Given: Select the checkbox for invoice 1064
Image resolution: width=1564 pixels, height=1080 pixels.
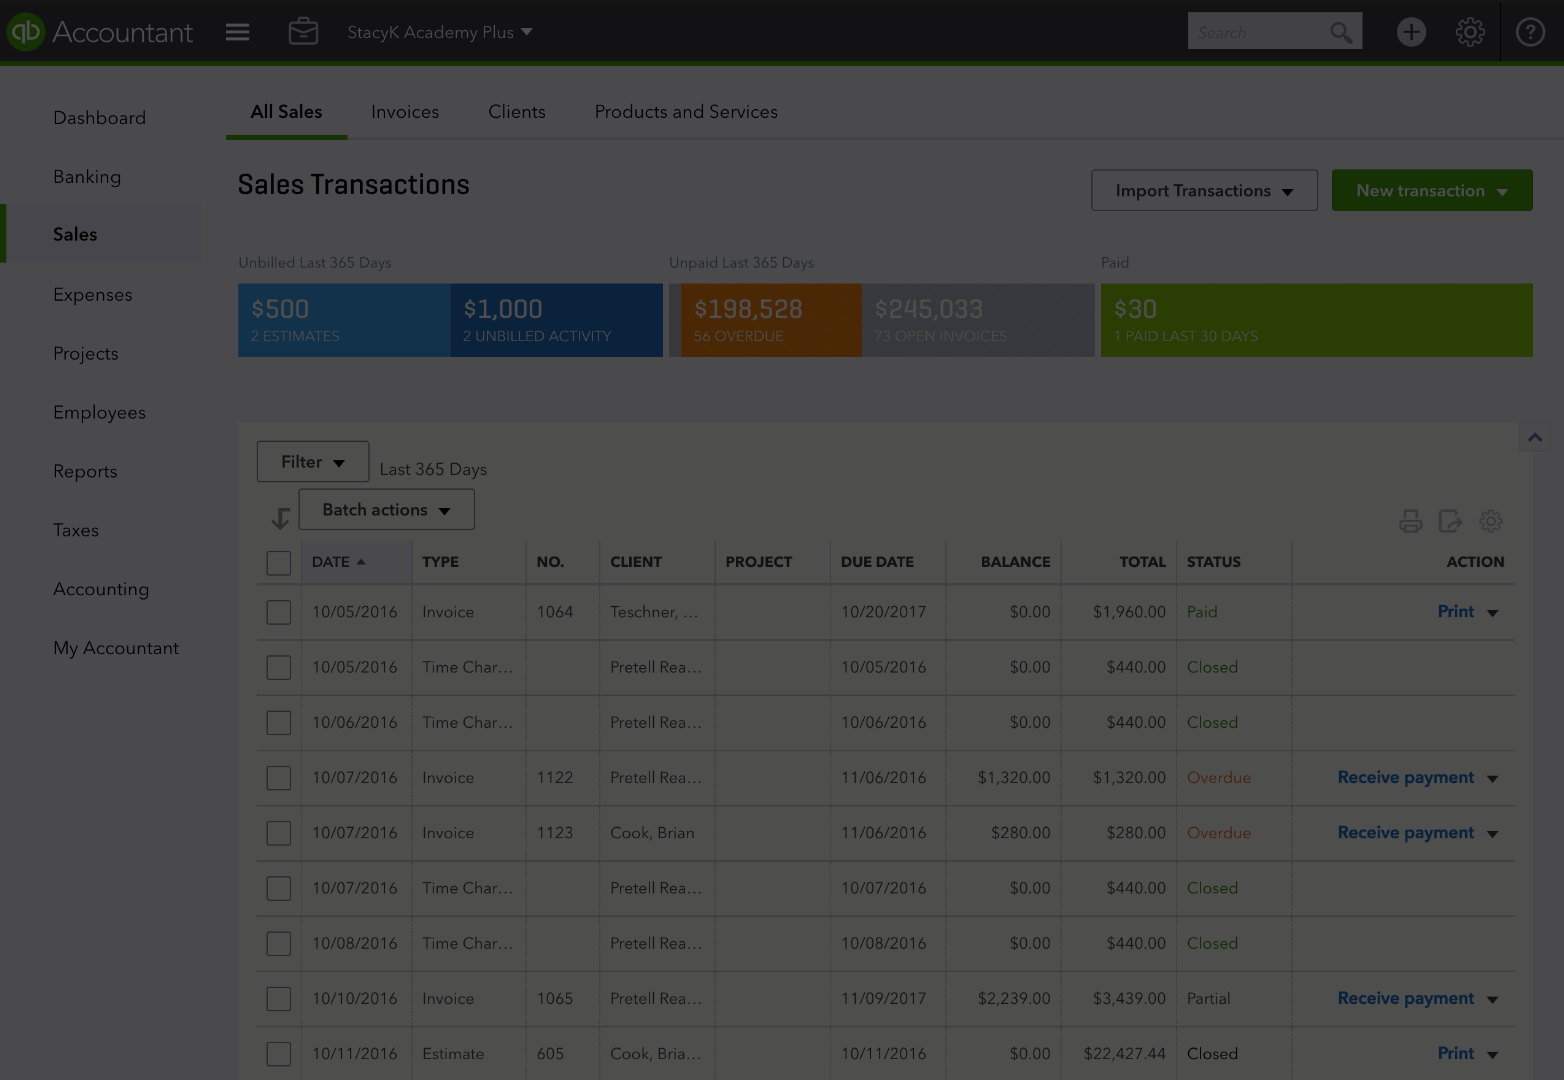Looking at the screenshot, I should click(279, 612).
